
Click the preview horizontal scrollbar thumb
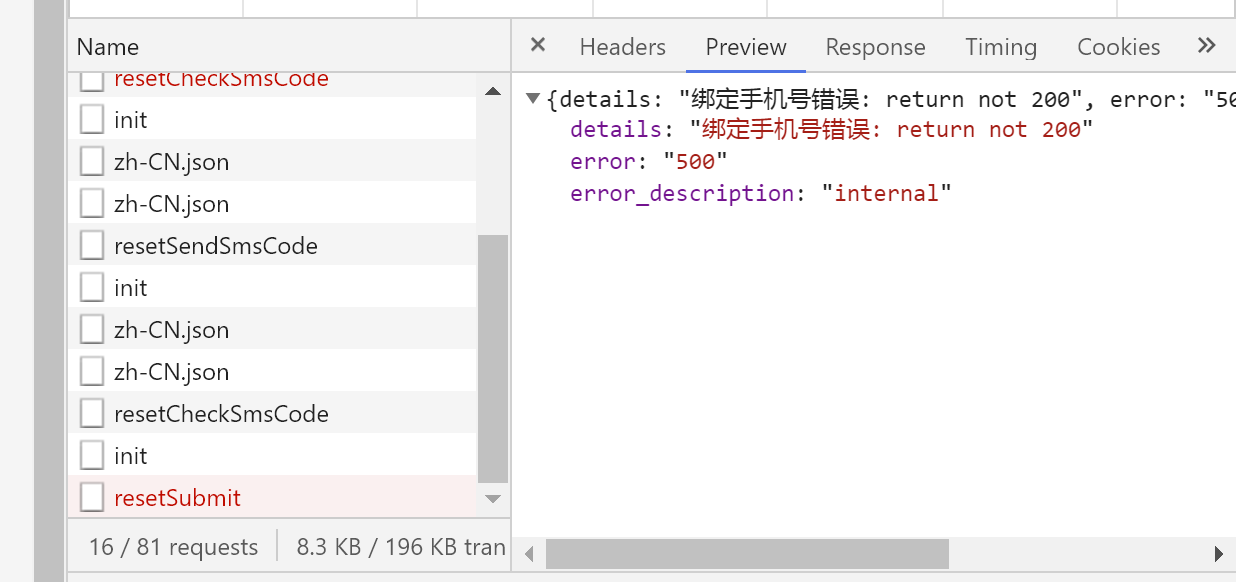coord(747,553)
